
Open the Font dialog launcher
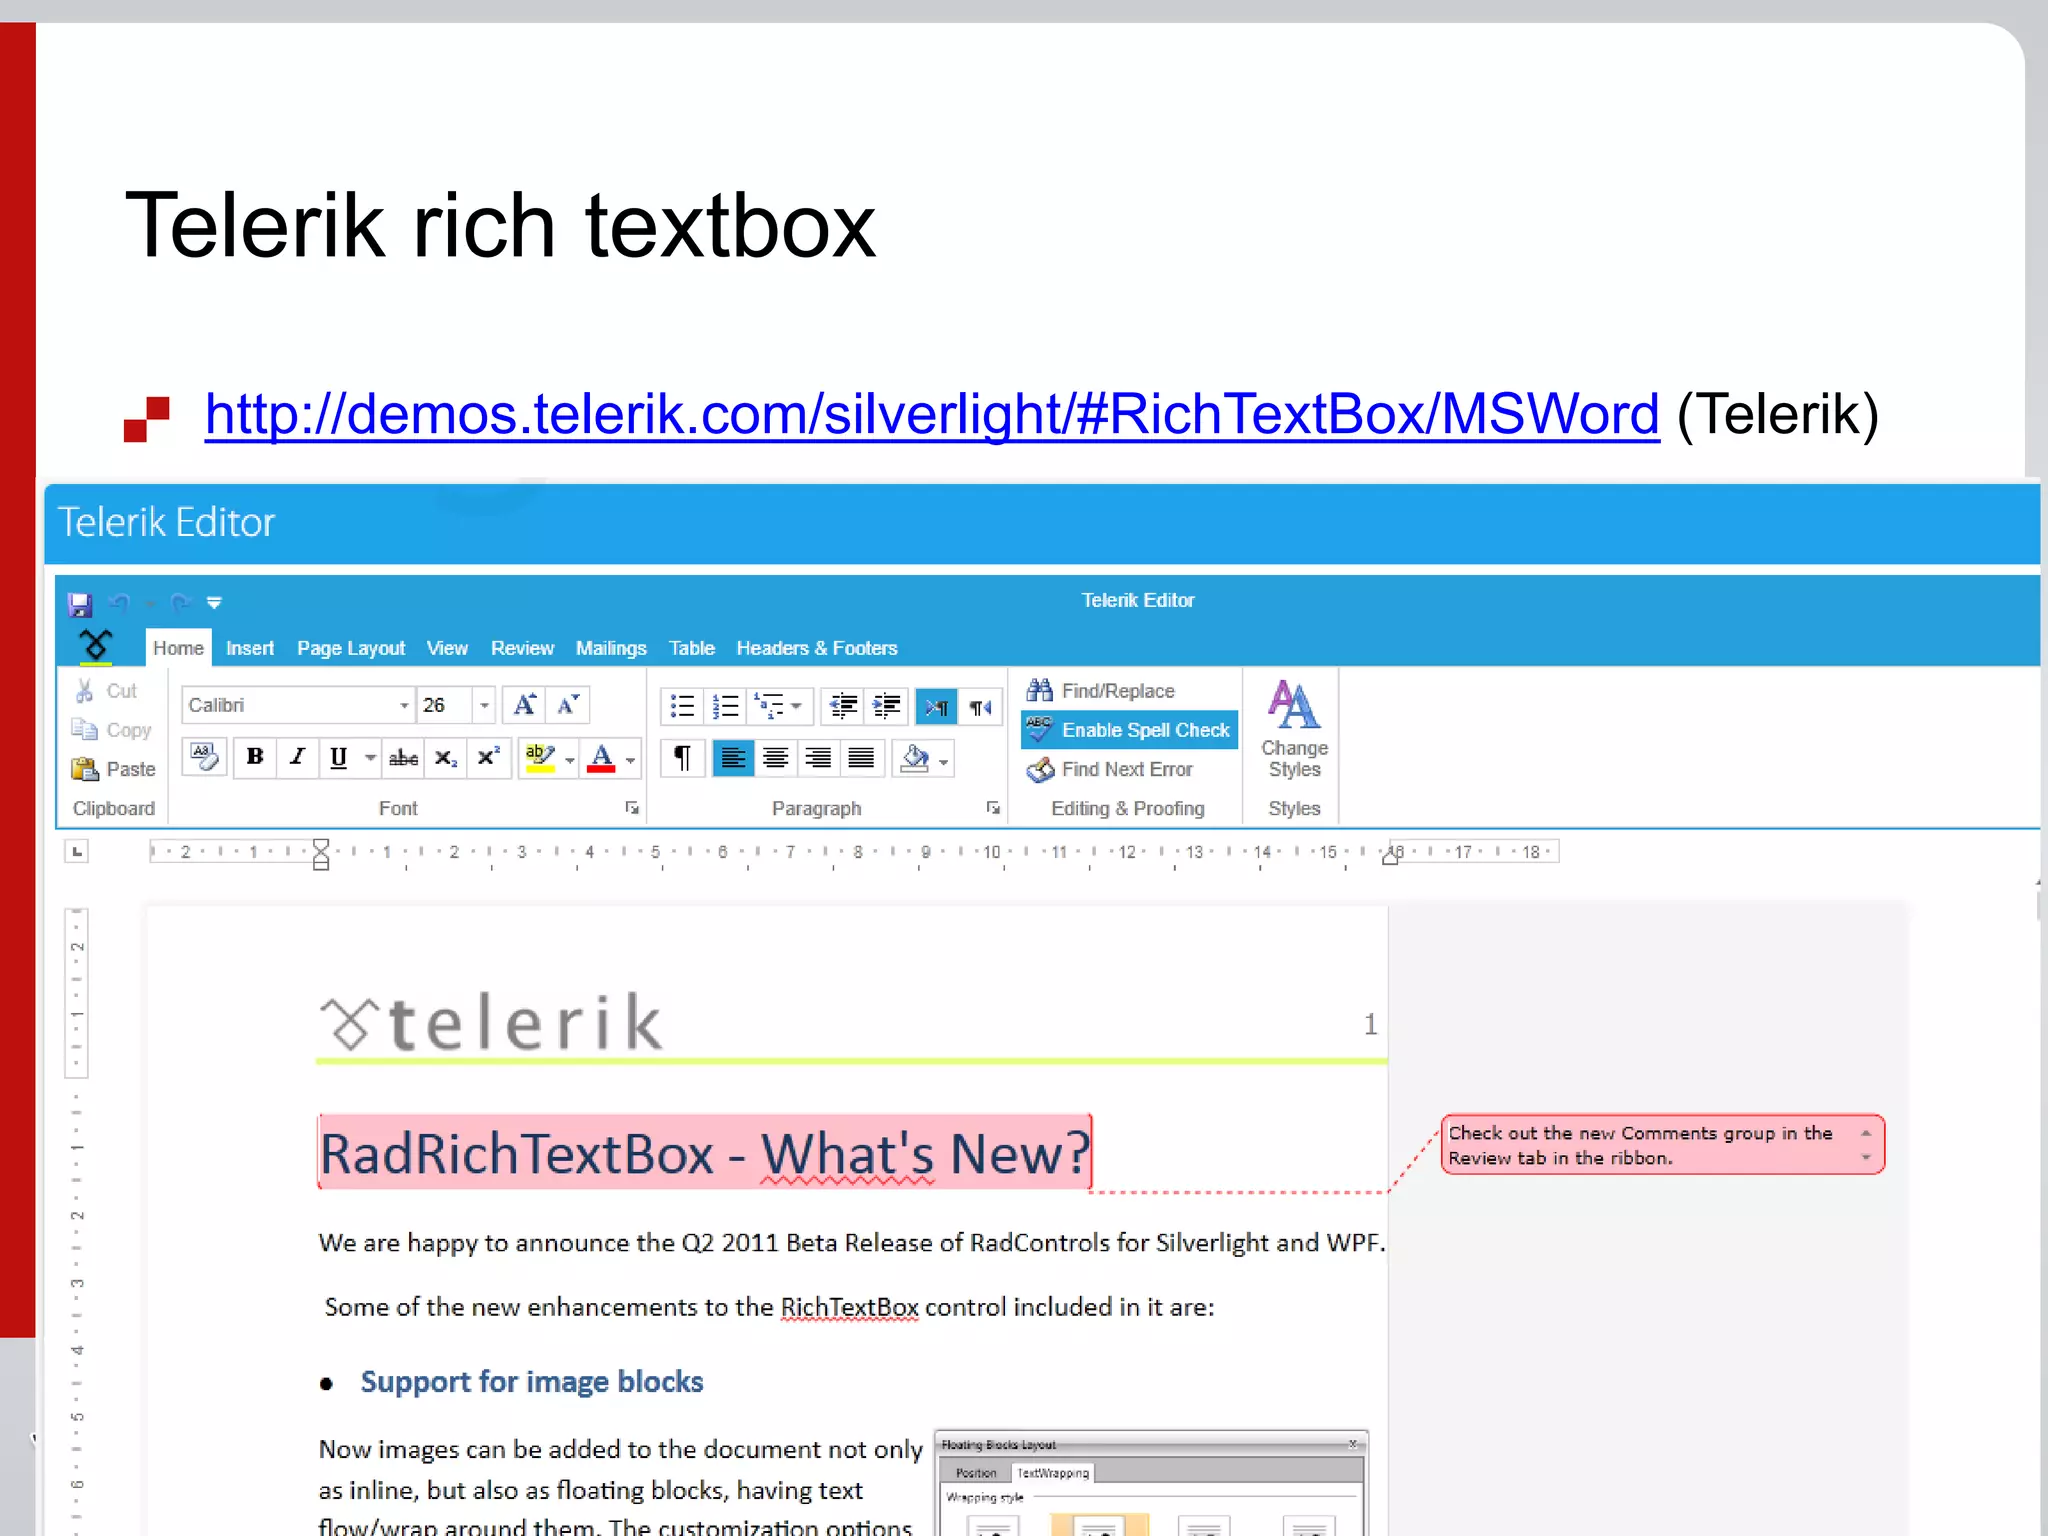pyautogui.click(x=632, y=808)
